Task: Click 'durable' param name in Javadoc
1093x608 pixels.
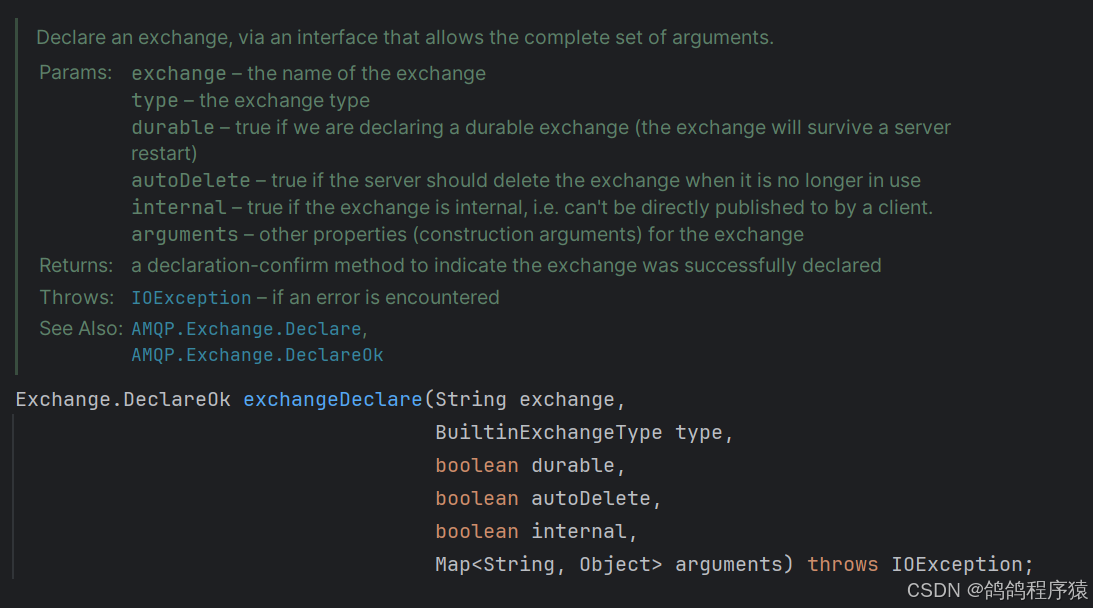Action: (173, 128)
